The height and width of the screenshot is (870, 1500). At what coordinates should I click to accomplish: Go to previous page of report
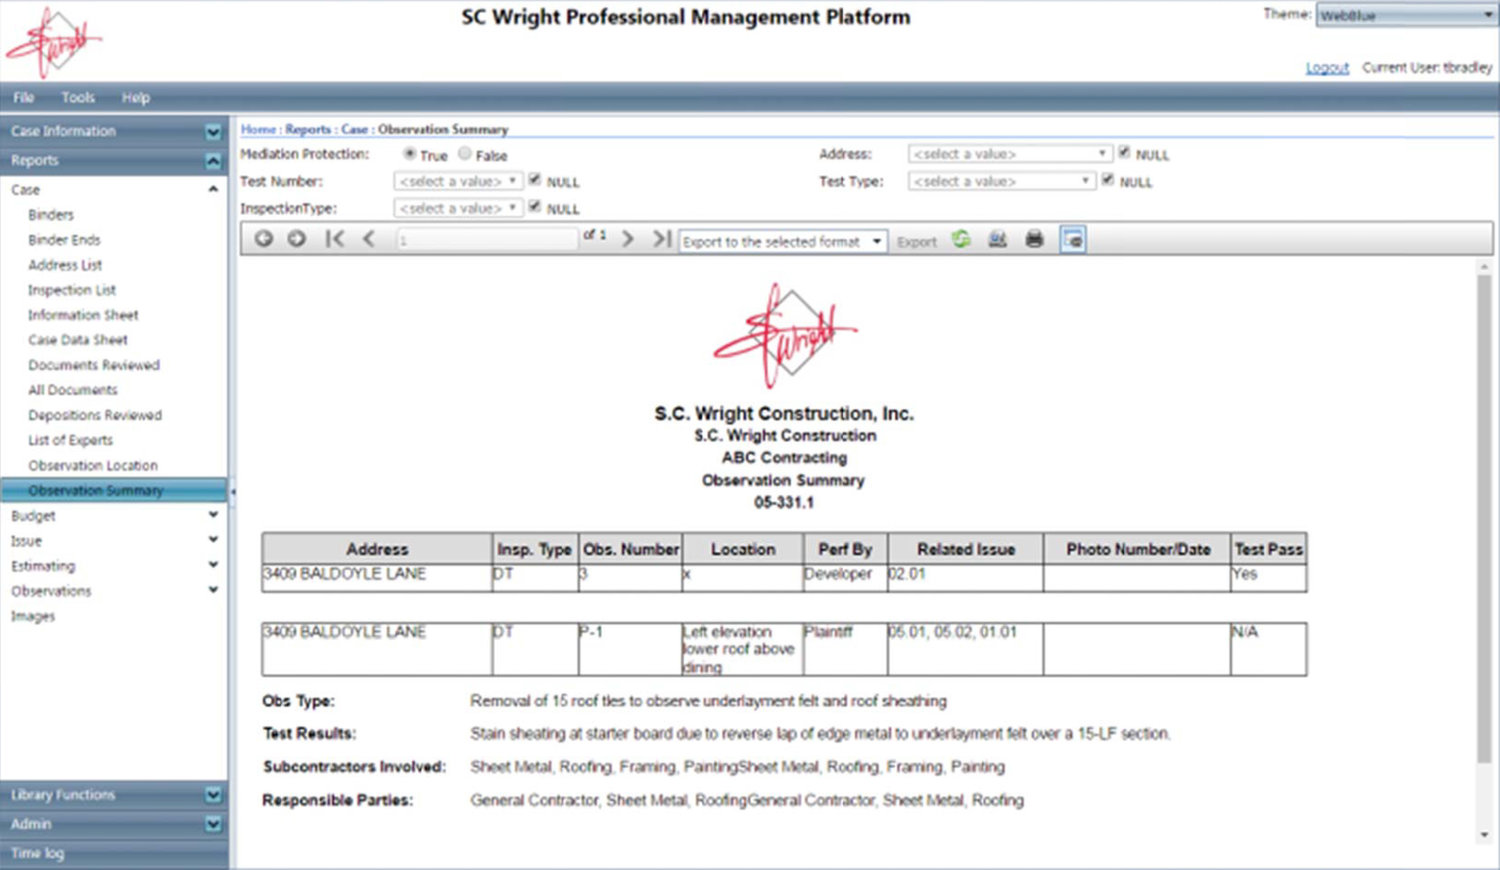[x=369, y=239]
